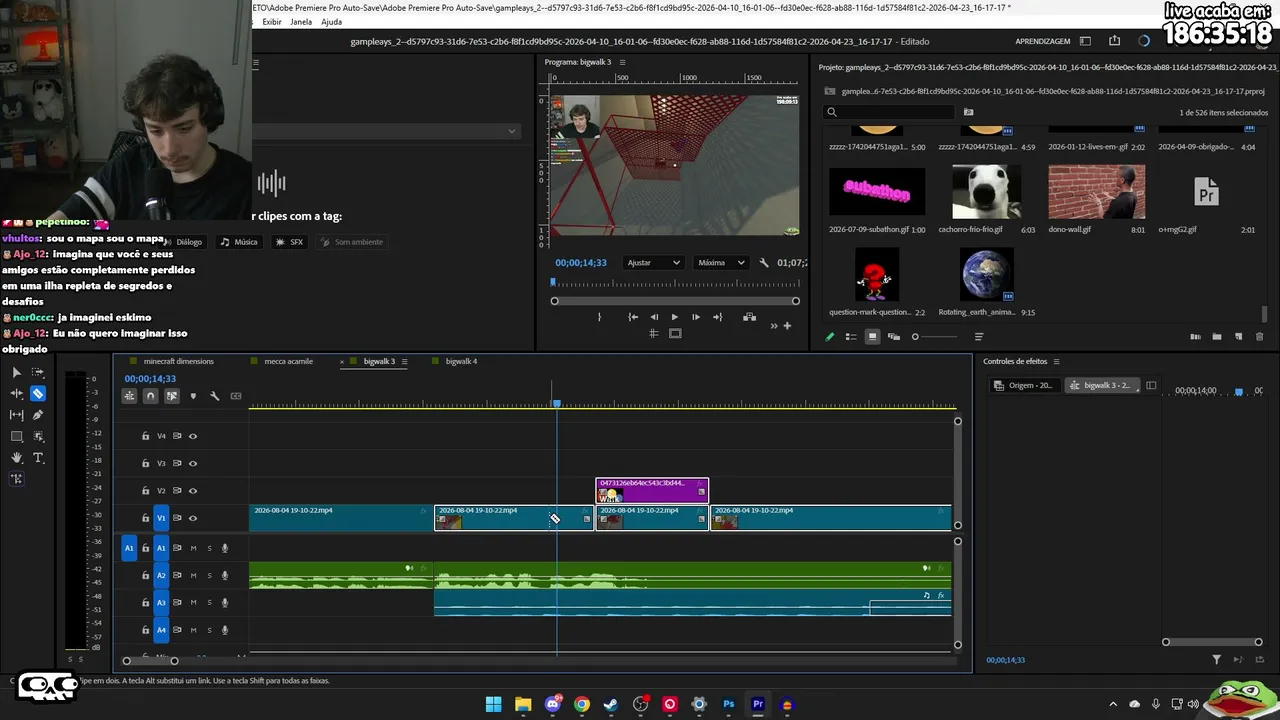Select the cachorro-frio-frio.gif thumbnail
Viewport: 1280px width, 720px height.
tap(986, 192)
